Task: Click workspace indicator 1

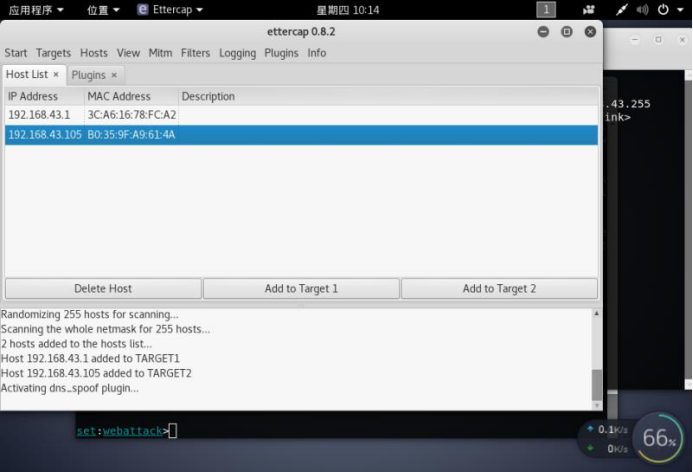Action: click(x=546, y=10)
